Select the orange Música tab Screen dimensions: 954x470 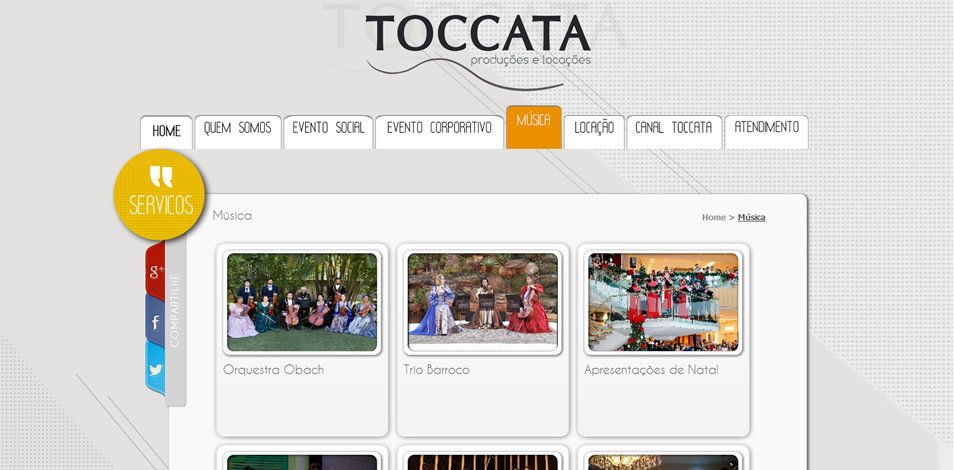click(534, 127)
